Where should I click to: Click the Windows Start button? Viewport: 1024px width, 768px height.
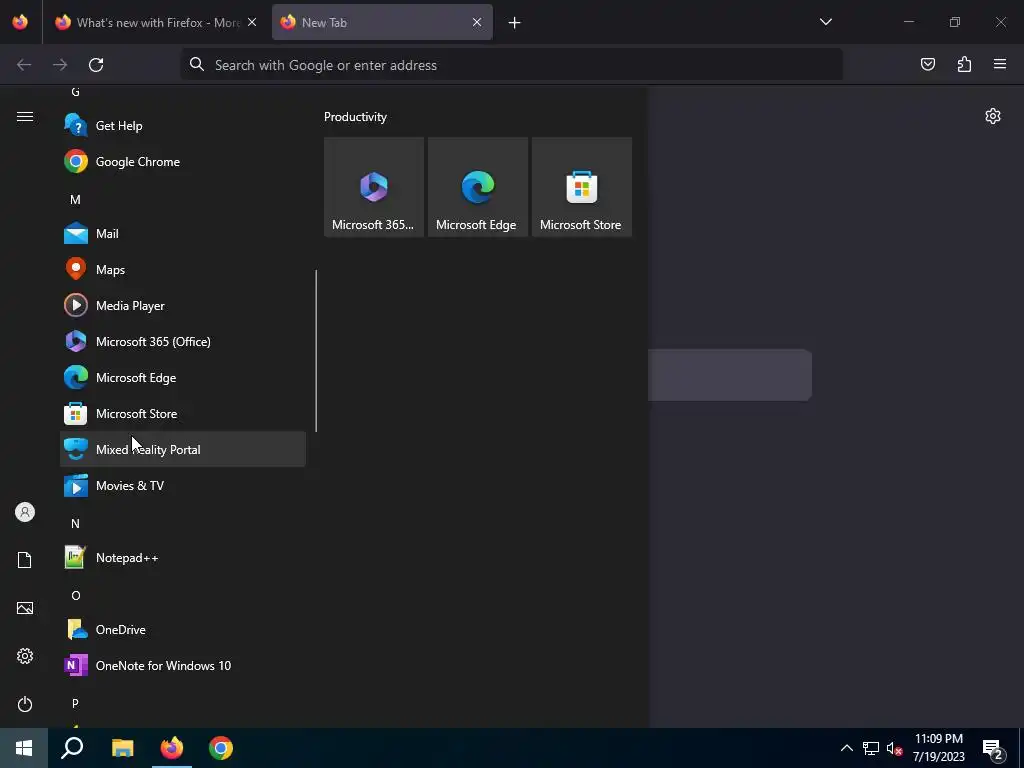(x=24, y=748)
